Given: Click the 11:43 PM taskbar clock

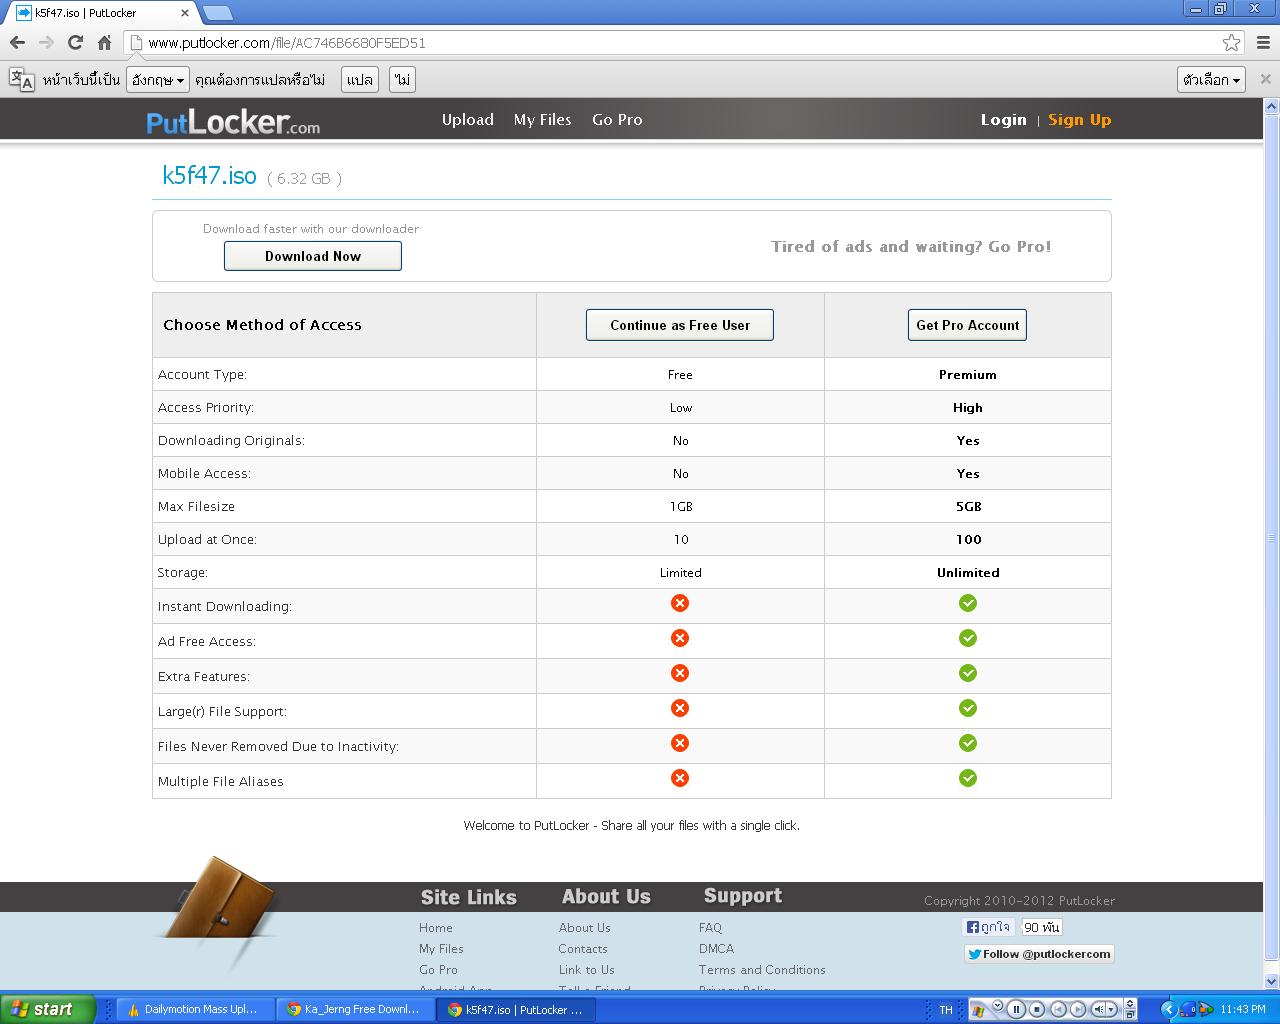Looking at the screenshot, I should (1243, 1010).
